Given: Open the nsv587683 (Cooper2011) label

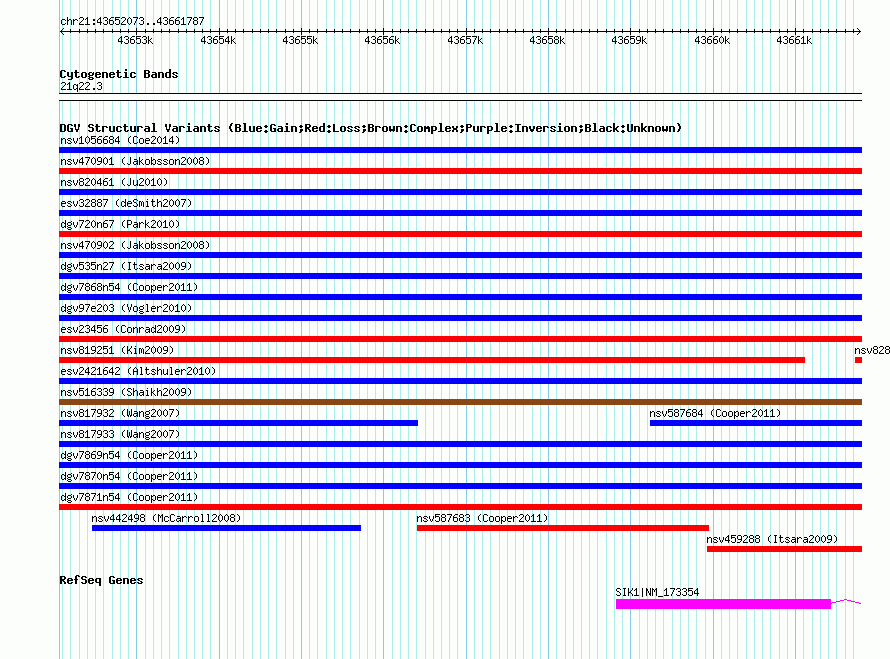Looking at the screenshot, I should [482, 518].
